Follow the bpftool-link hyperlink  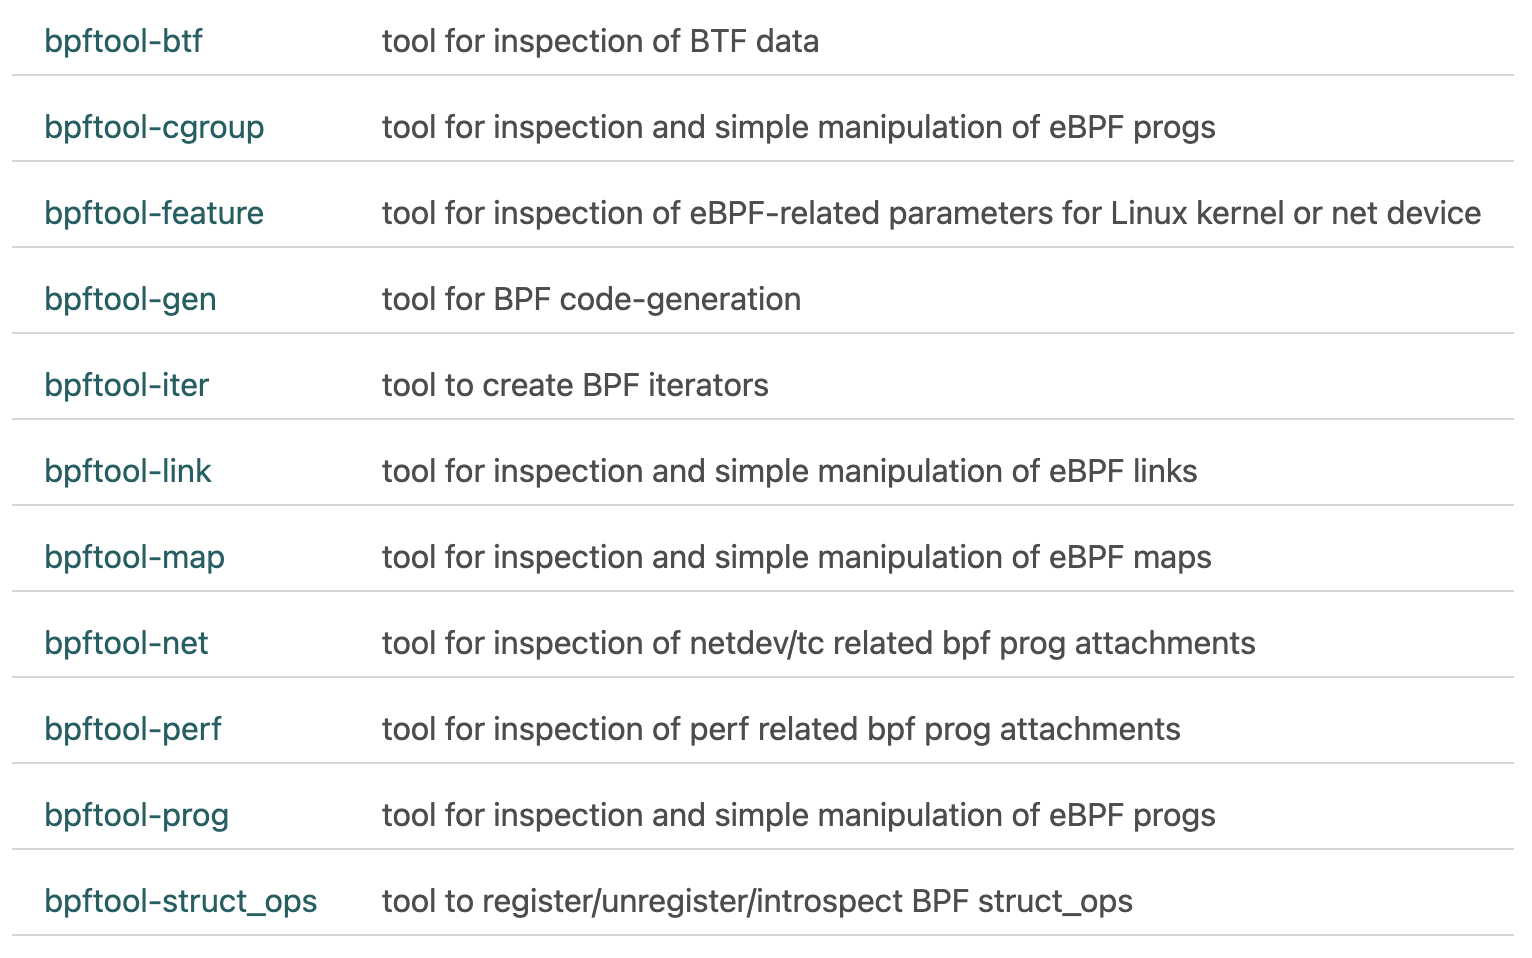128,471
